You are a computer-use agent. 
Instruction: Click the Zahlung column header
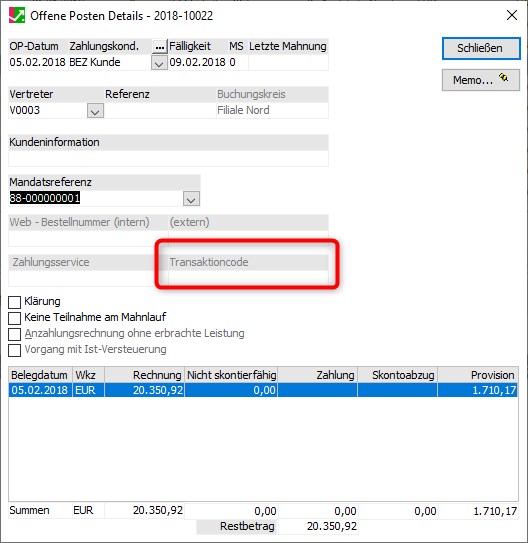tap(317, 375)
